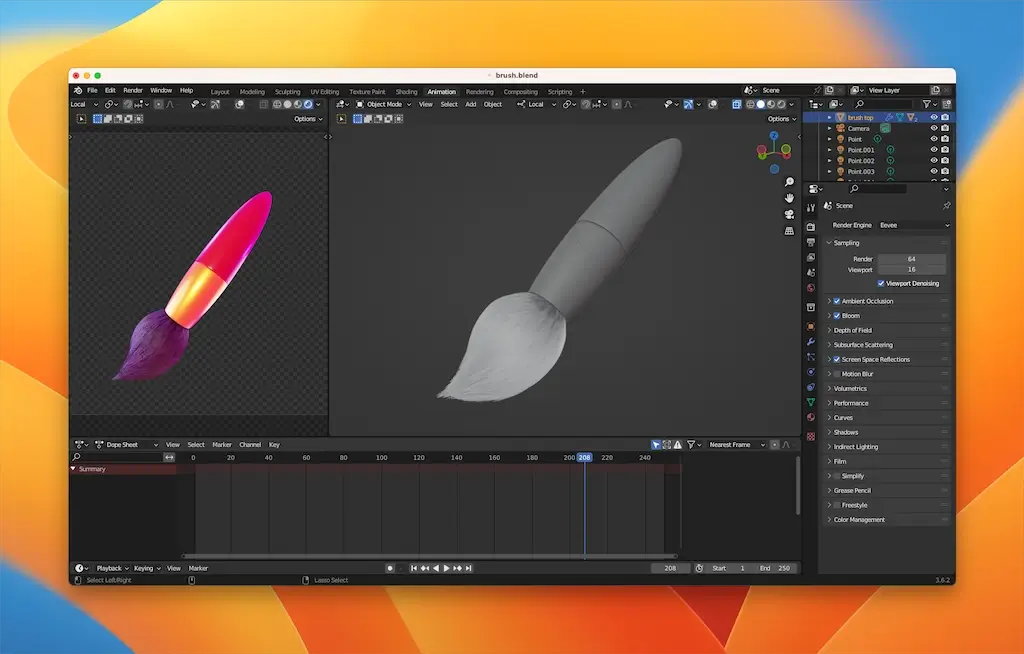This screenshot has height=654, width=1024.
Task: Switch to the Shading workspace tab
Action: click(406, 91)
